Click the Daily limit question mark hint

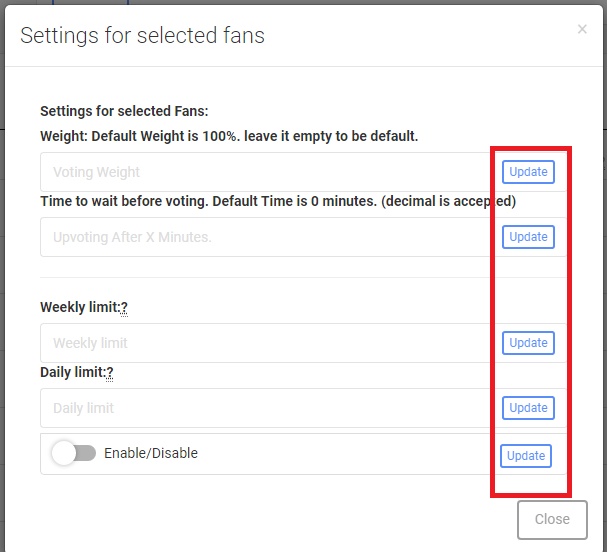(110, 373)
